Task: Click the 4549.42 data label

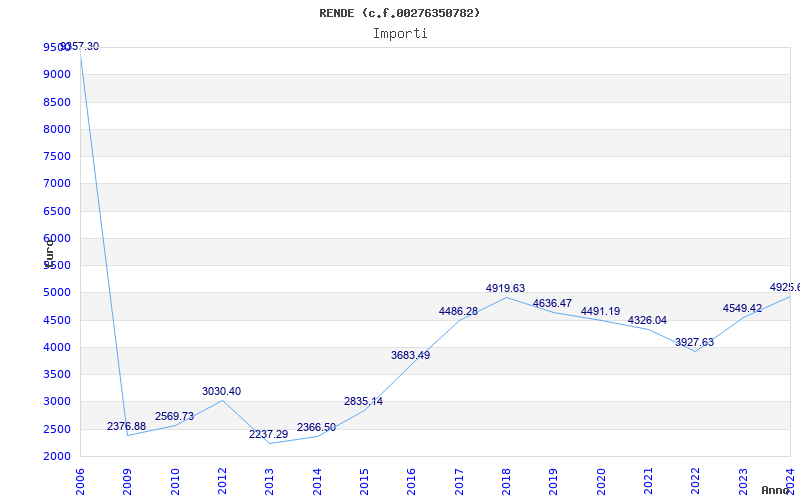Action: (742, 309)
